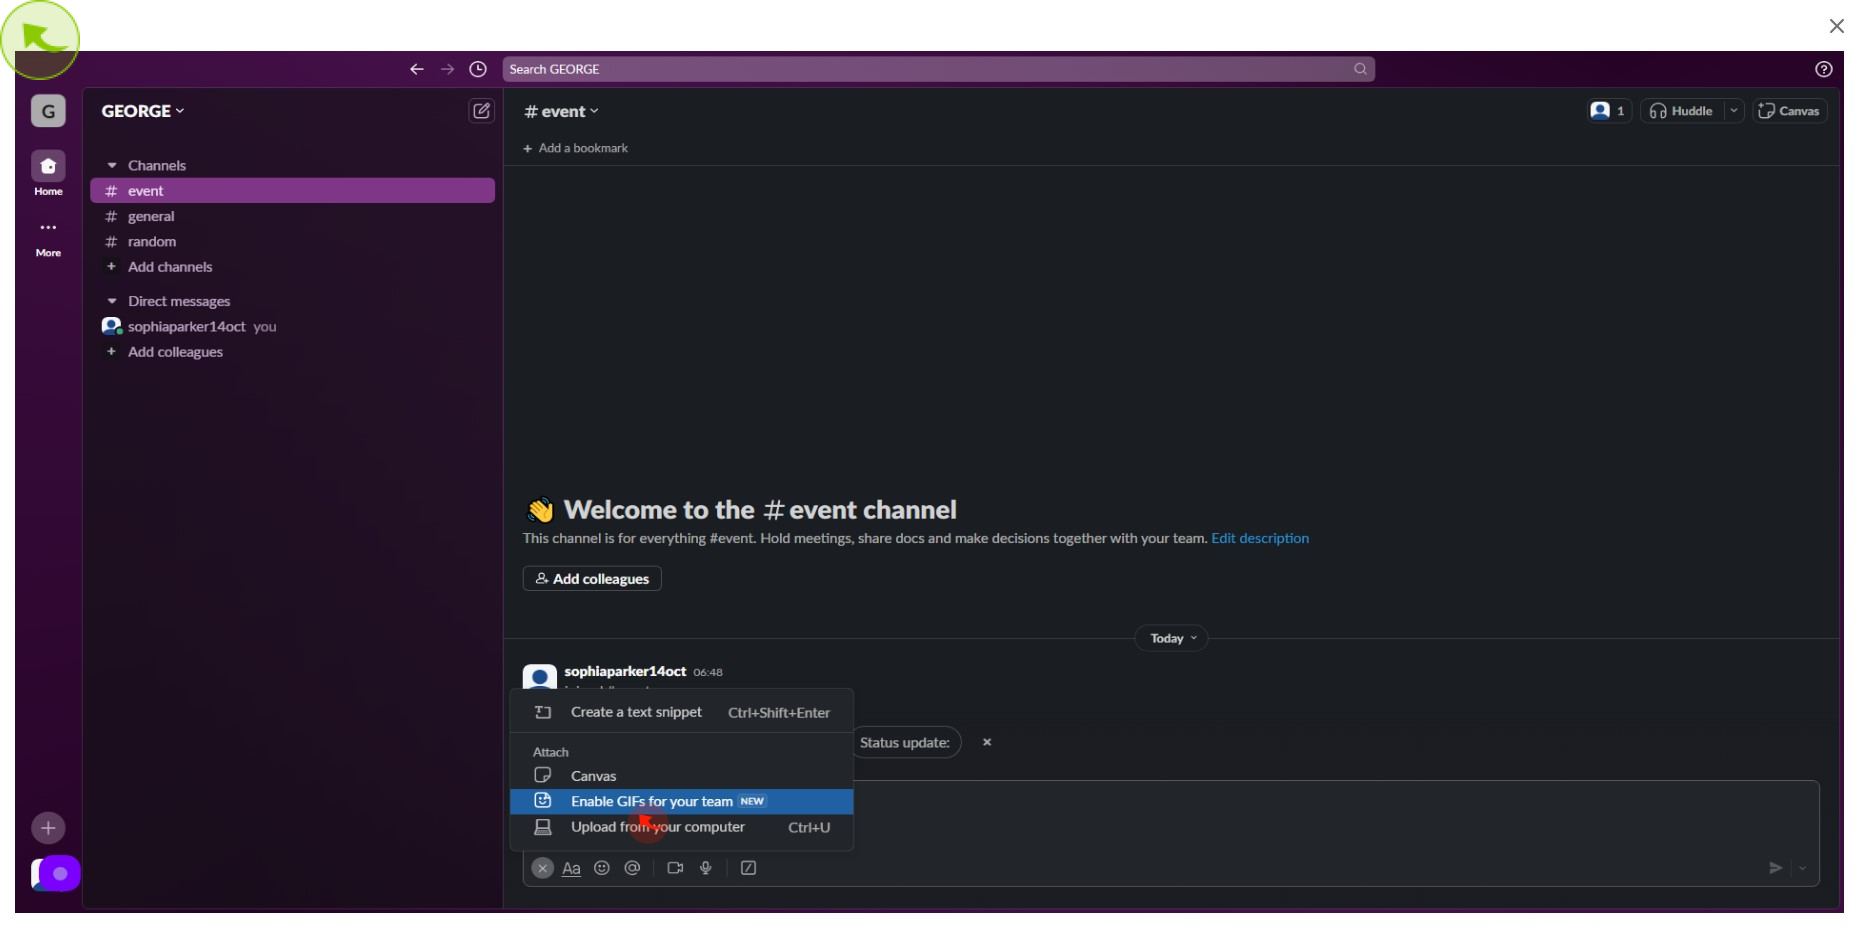Open the emoji picker
Viewport: 1861px width, 927px height.
pos(601,868)
